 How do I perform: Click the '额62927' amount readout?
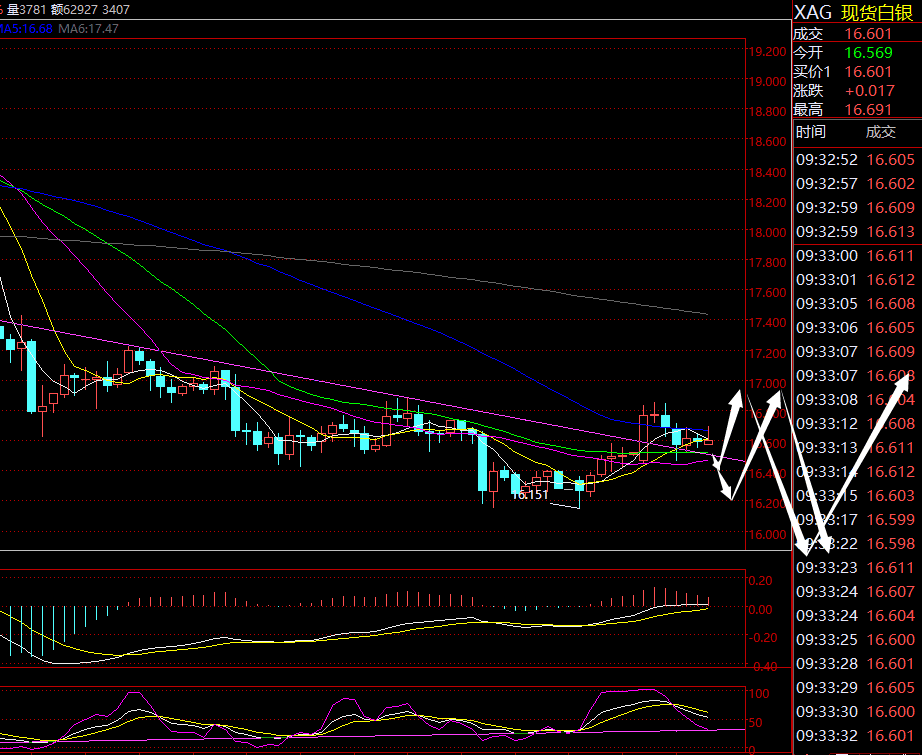coord(74,9)
